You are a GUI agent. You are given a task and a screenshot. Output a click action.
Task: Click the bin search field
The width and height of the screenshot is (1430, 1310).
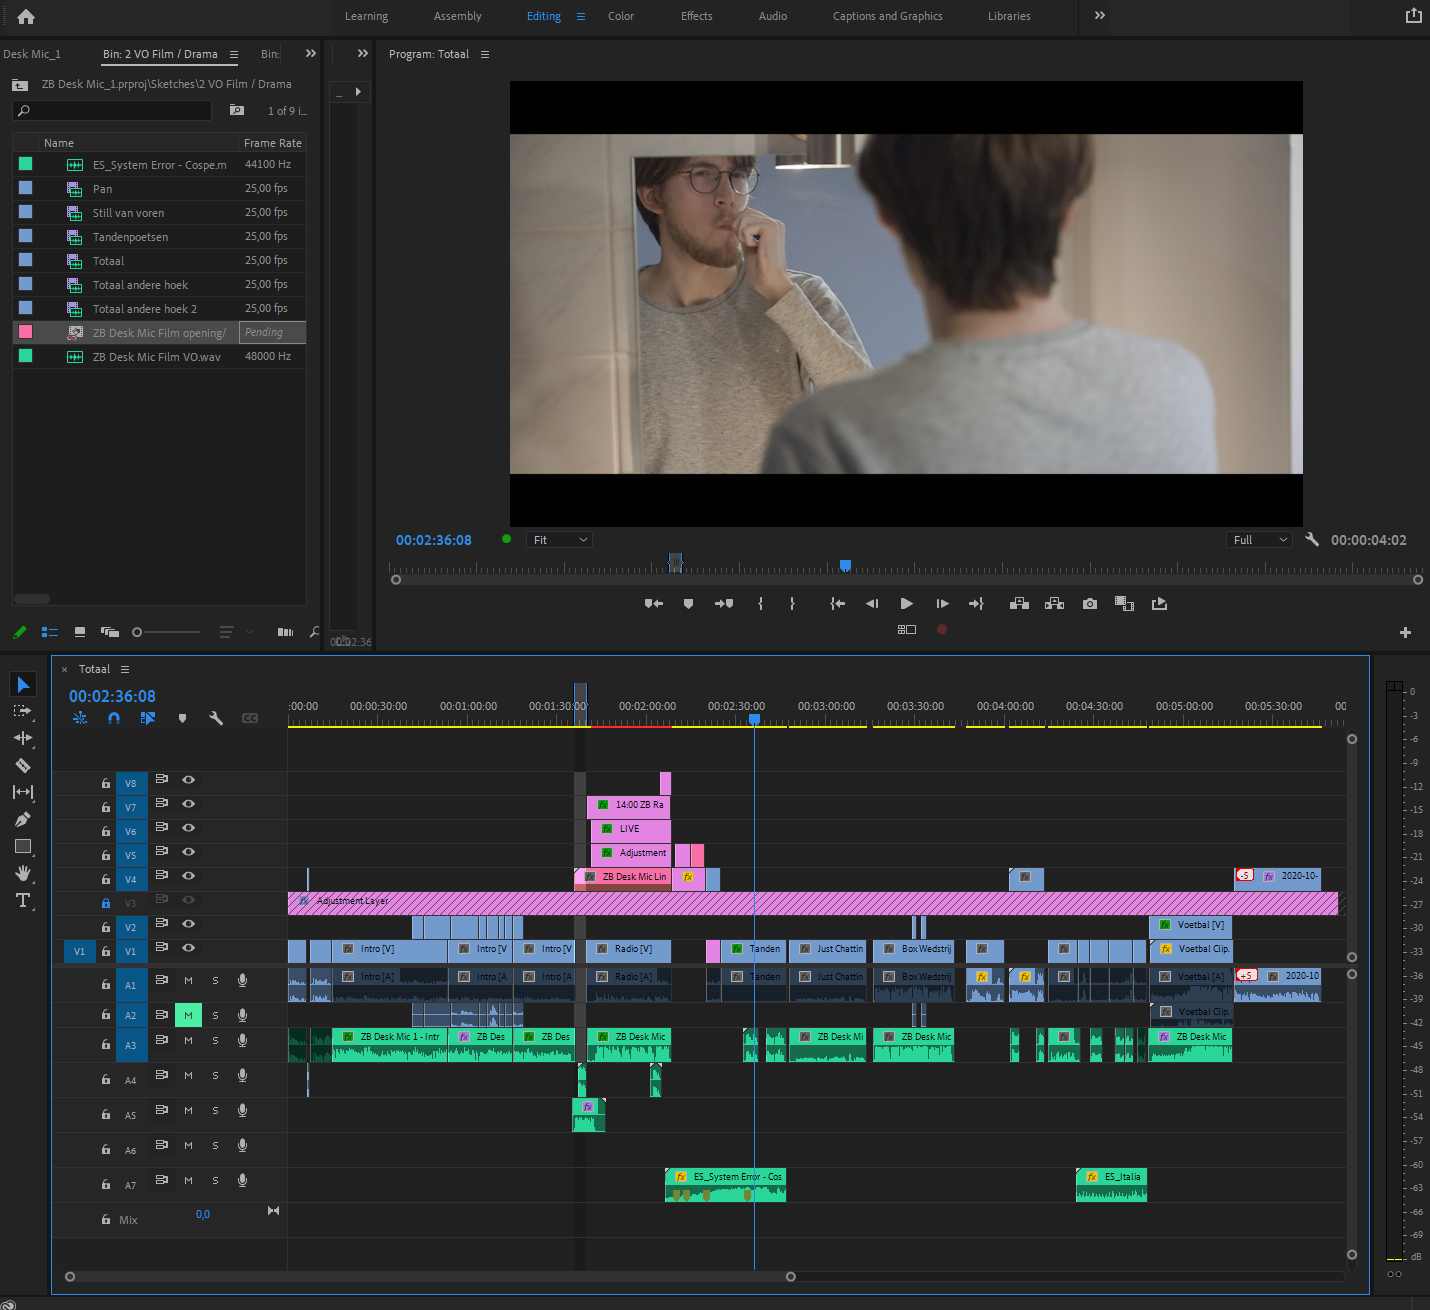pos(112,110)
